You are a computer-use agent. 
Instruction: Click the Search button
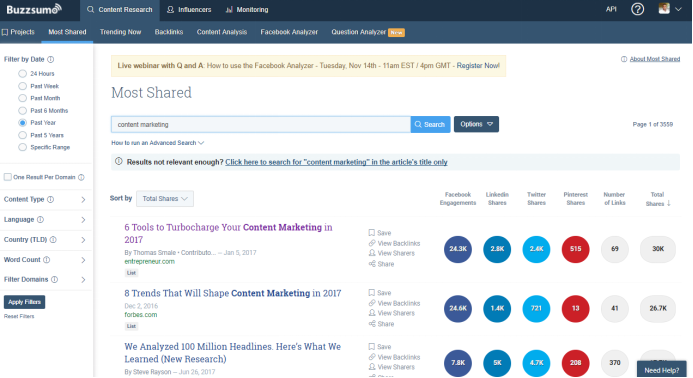tap(430, 124)
